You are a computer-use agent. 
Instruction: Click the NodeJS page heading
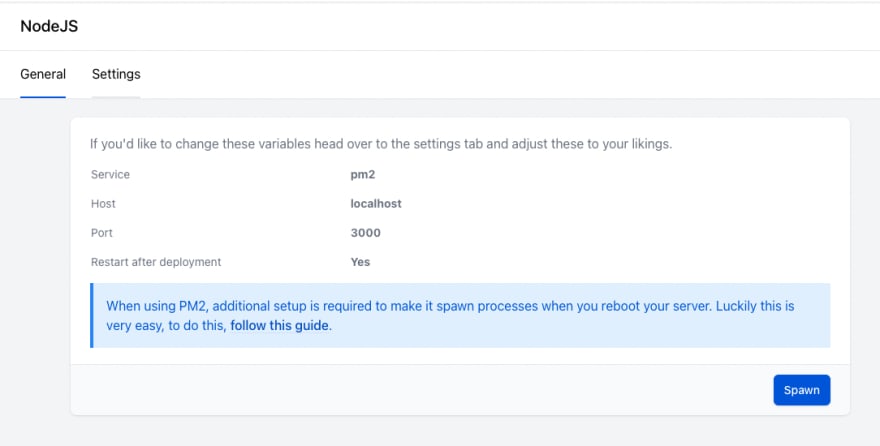pos(49,26)
